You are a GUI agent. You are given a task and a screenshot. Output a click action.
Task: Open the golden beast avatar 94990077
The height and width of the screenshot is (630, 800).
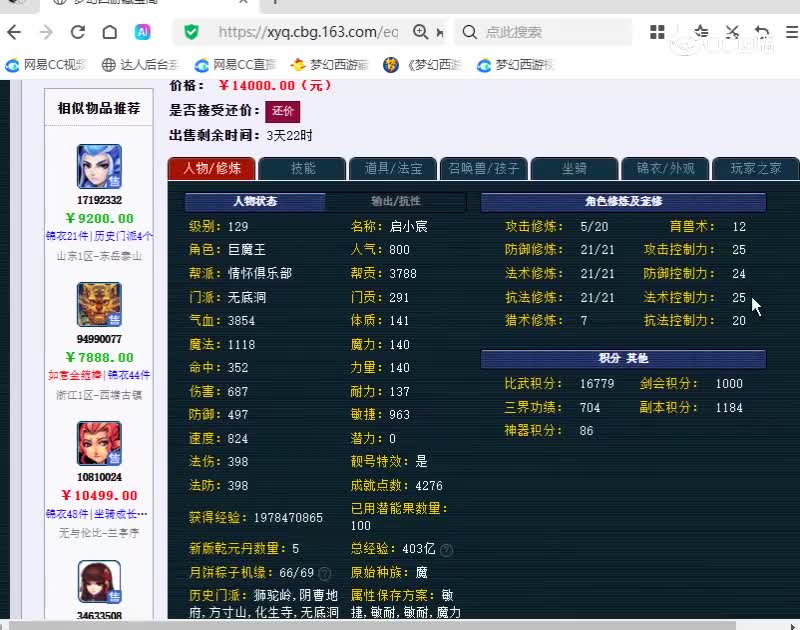point(99,304)
